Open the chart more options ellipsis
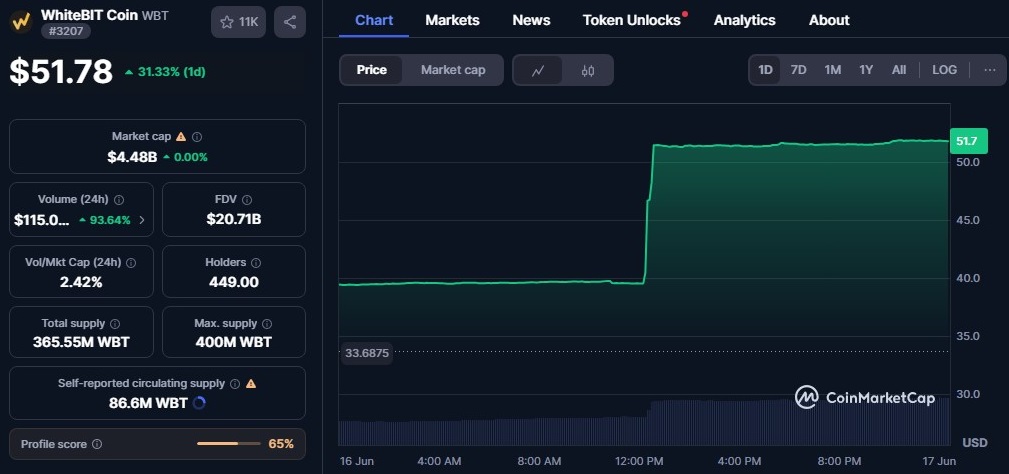1009x474 pixels. tap(990, 69)
